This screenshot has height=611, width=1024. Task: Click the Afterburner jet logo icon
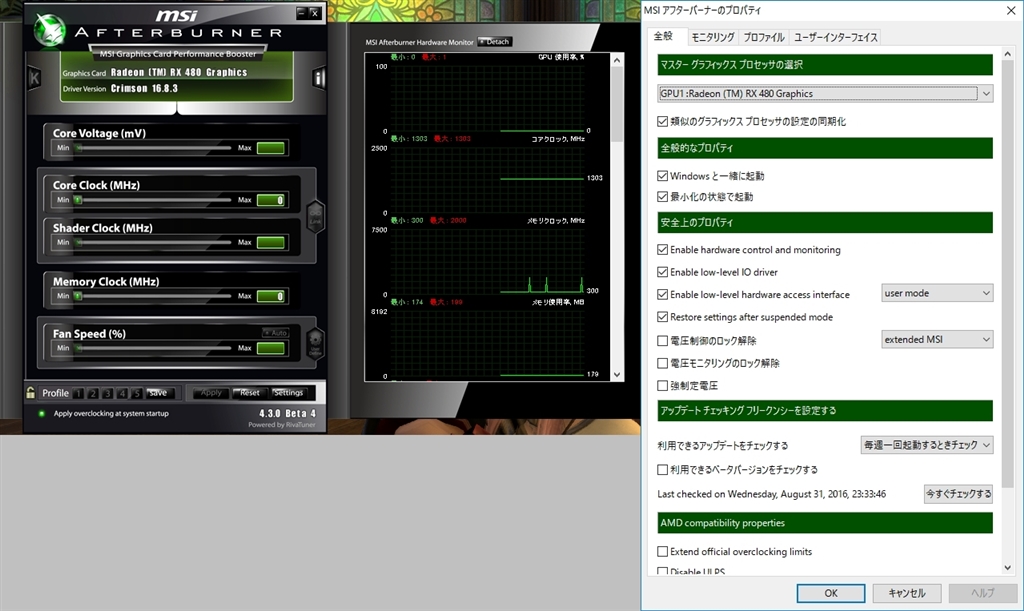pyautogui.click(x=49, y=31)
